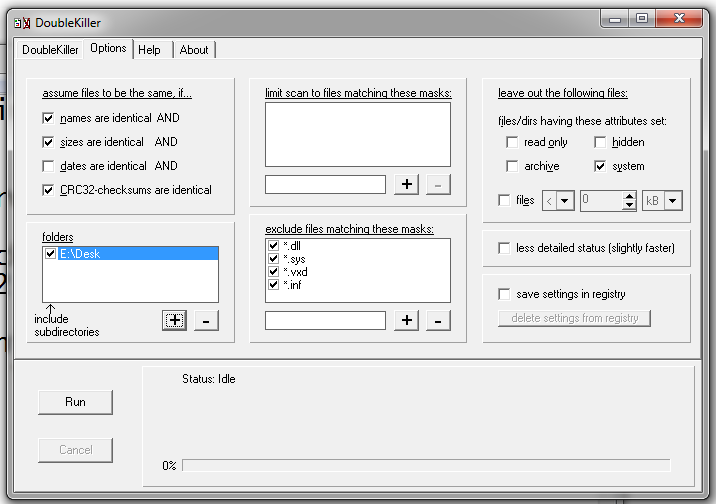Switch to the DoubleKiller tab
716x504 pixels.
pos(50,50)
